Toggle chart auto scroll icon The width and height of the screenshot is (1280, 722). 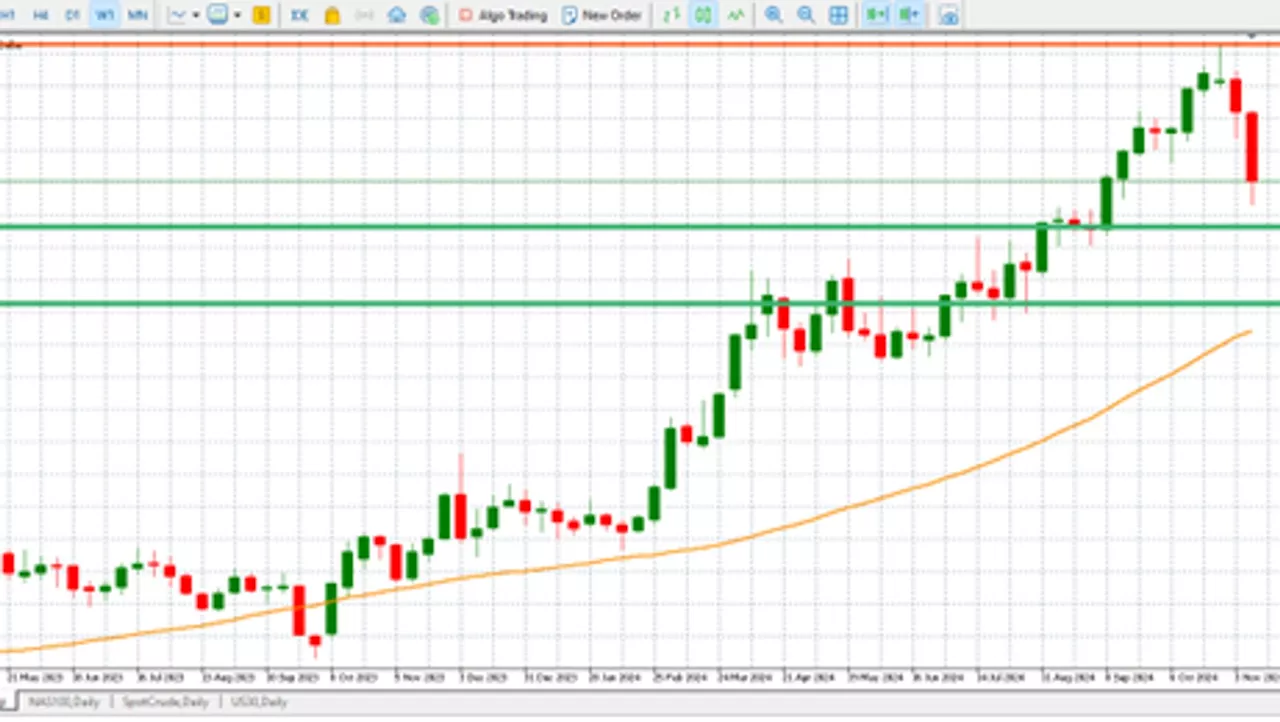(877, 15)
